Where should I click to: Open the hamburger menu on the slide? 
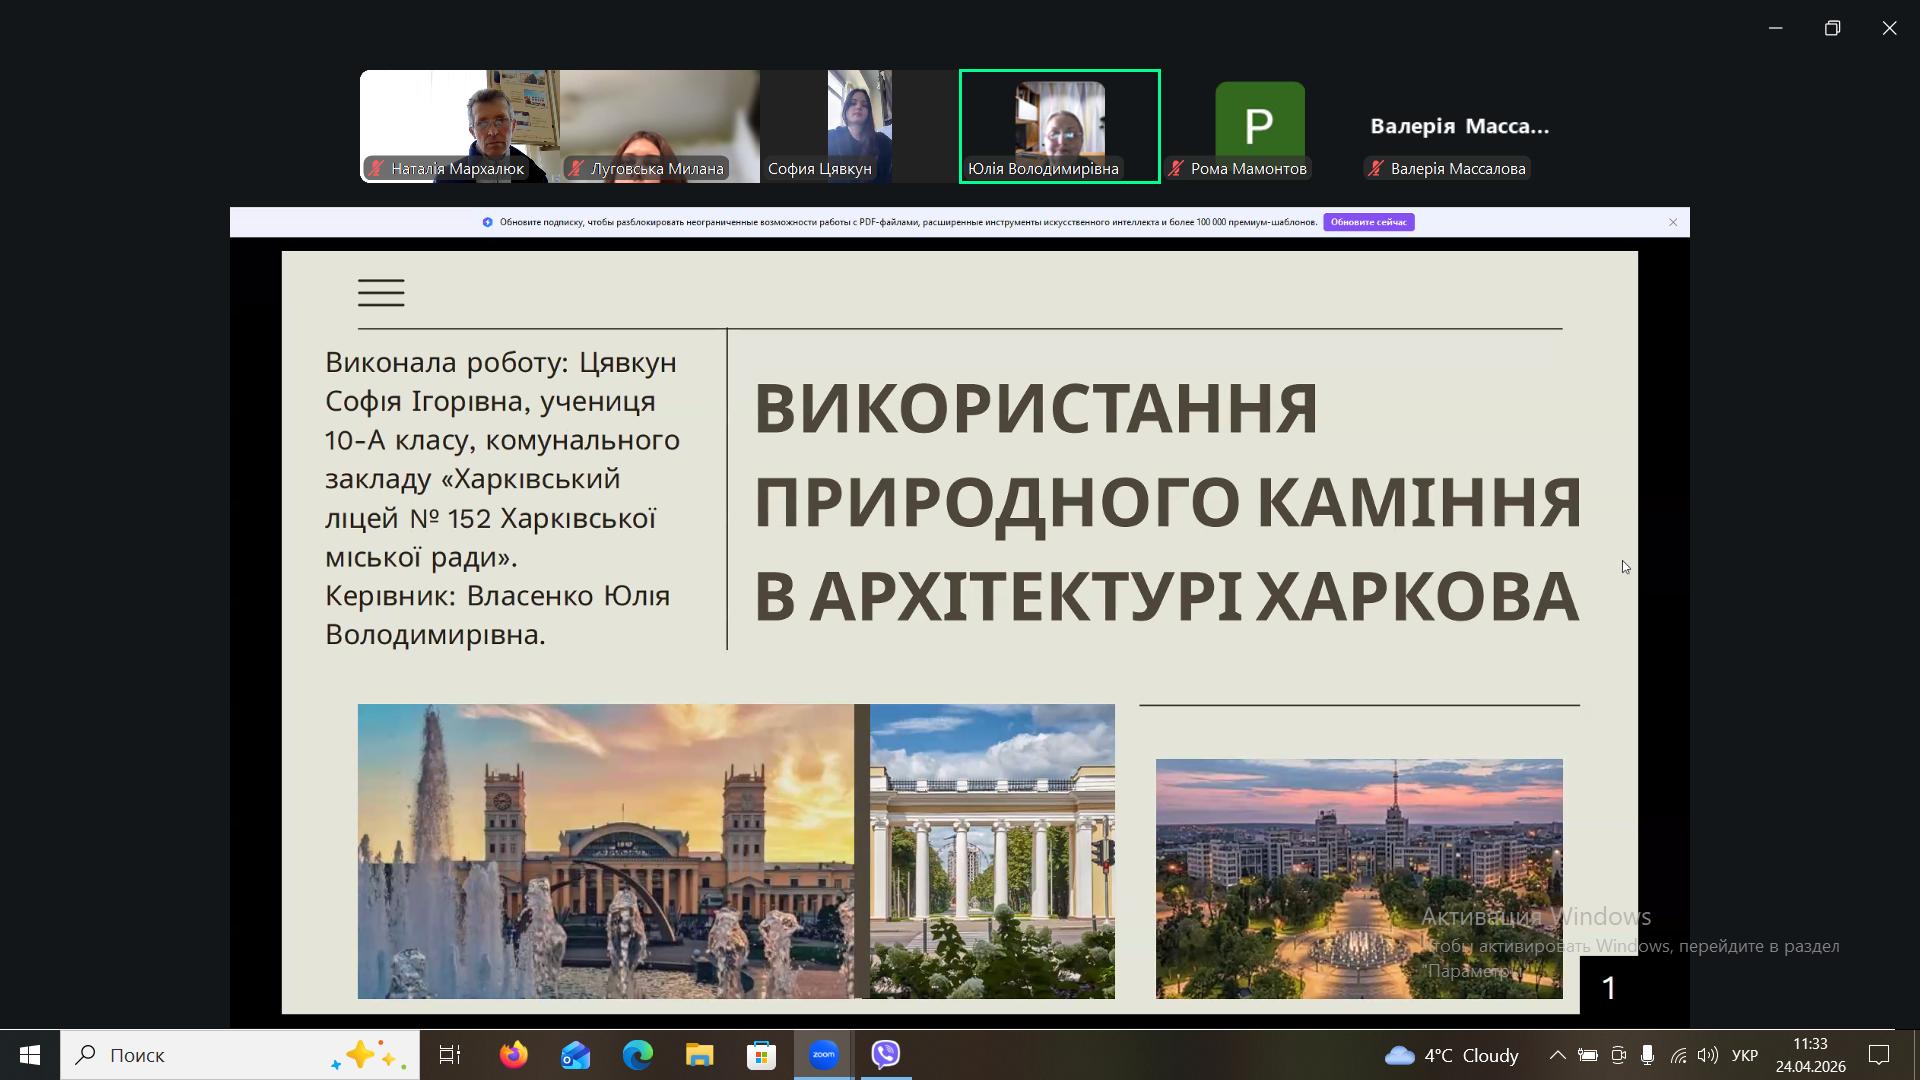pyautogui.click(x=381, y=293)
